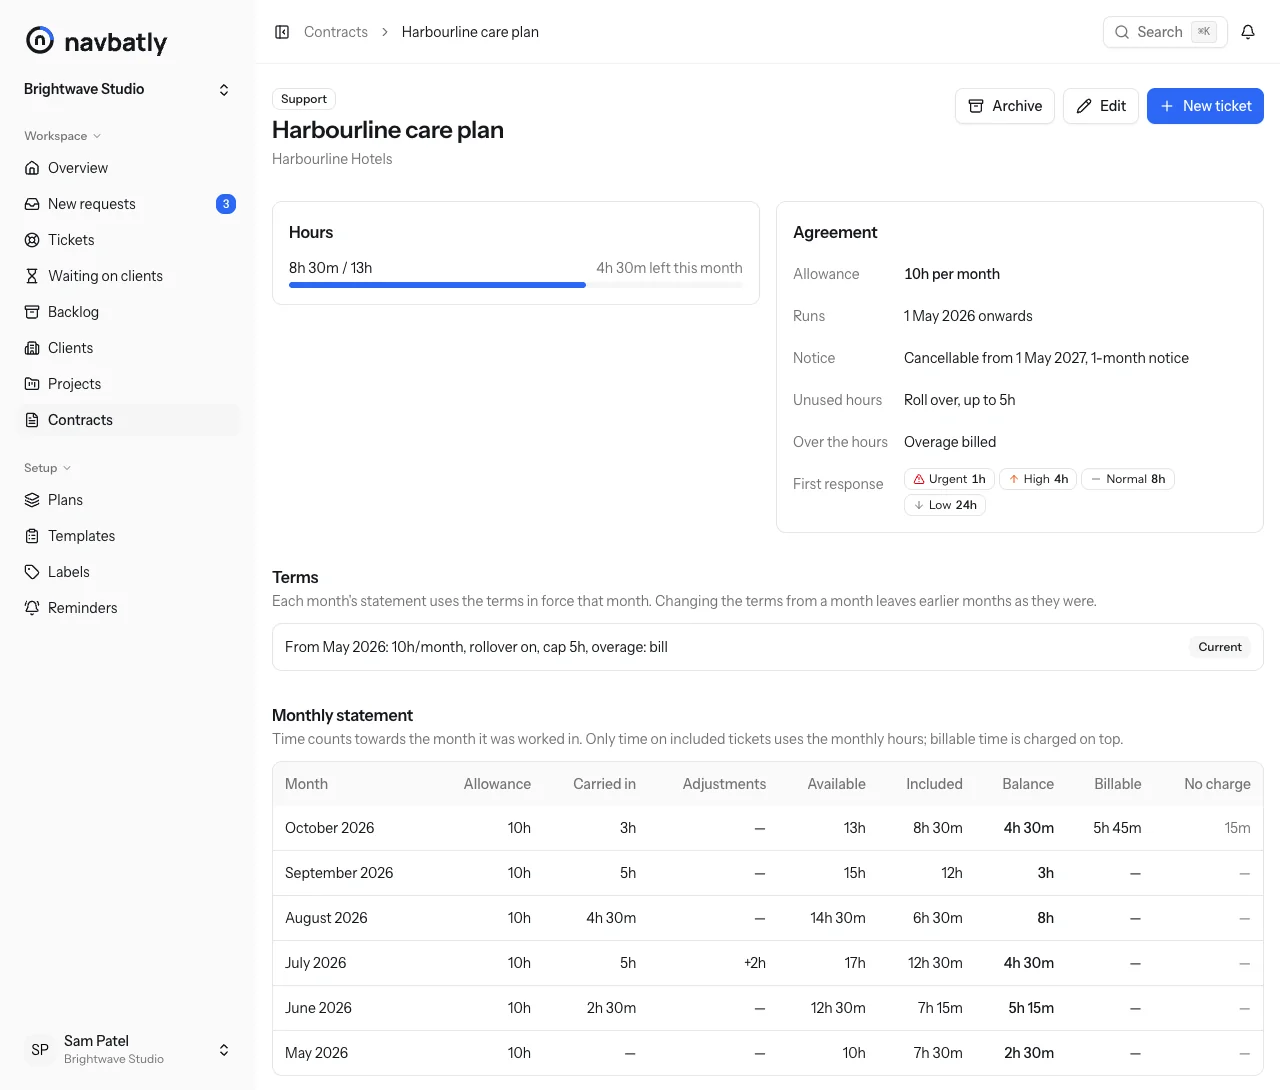Click the Current badge in Terms

click(x=1220, y=647)
